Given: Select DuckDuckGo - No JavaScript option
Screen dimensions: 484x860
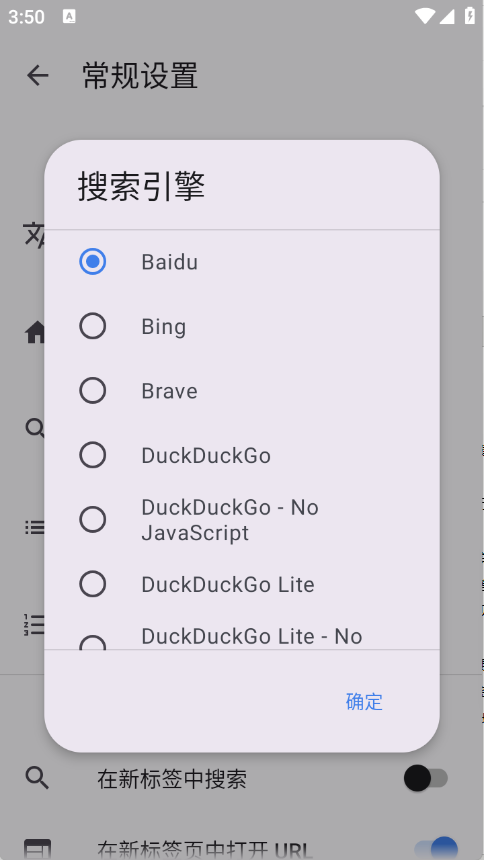Looking at the screenshot, I should click(x=93, y=520).
